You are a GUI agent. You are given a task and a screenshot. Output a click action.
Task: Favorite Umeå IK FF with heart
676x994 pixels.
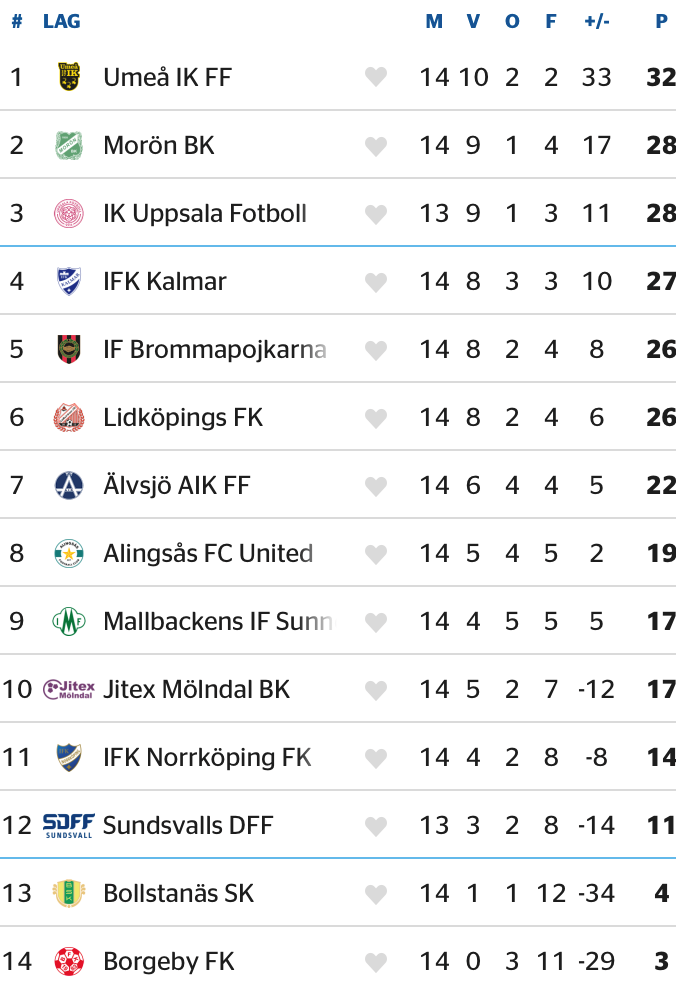376,77
